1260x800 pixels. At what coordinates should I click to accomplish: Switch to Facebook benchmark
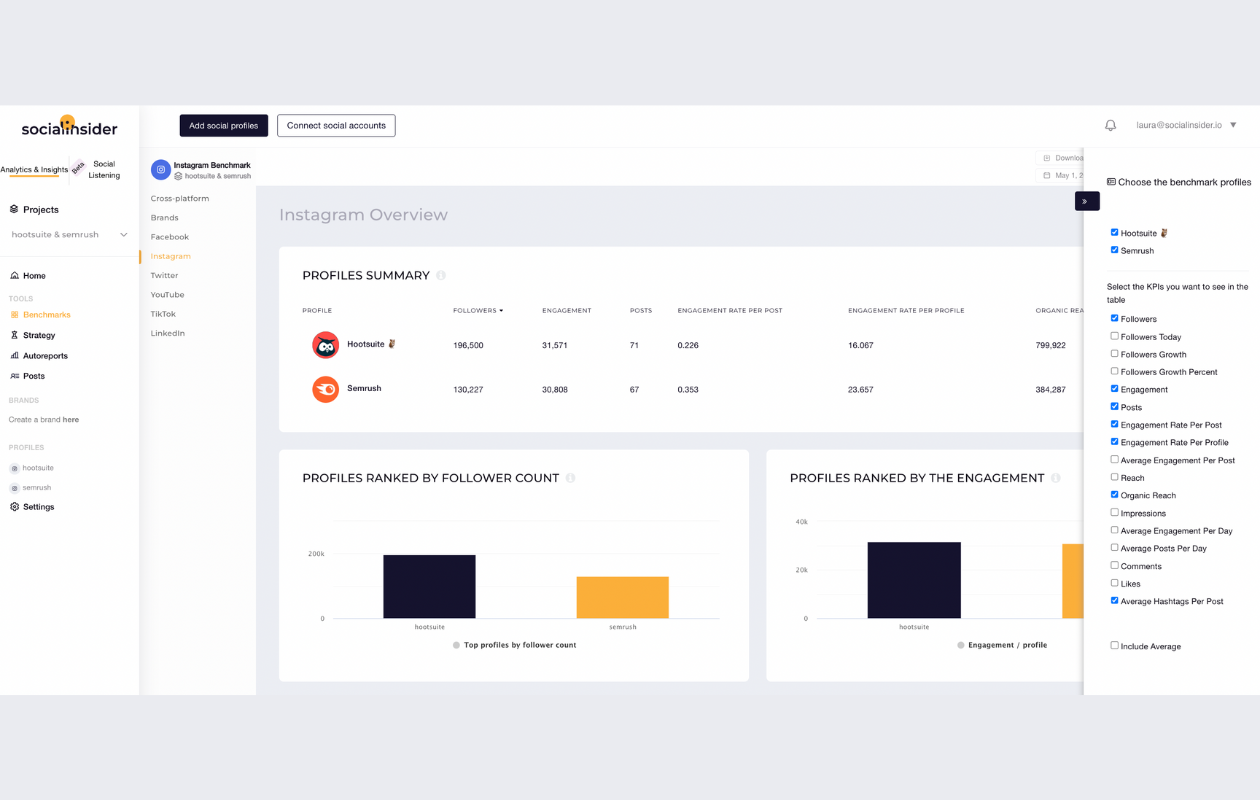coord(170,237)
